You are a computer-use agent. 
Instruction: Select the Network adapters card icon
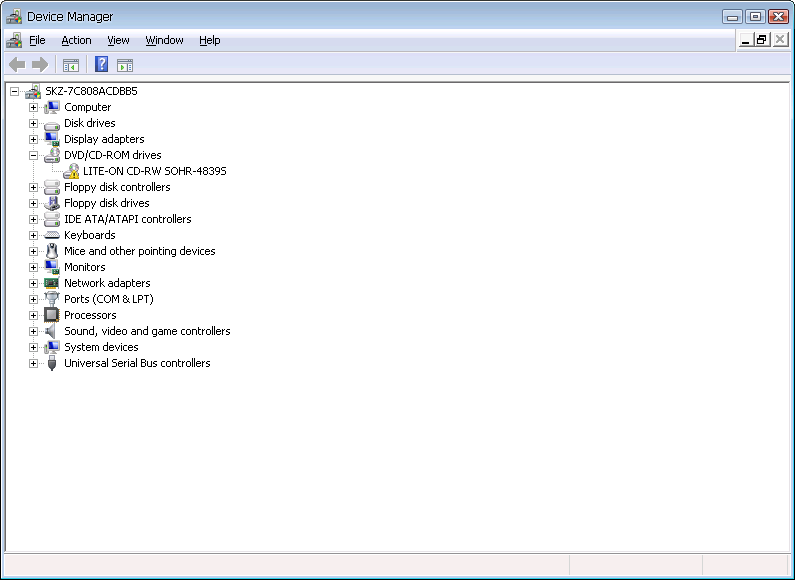coord(52,283)
